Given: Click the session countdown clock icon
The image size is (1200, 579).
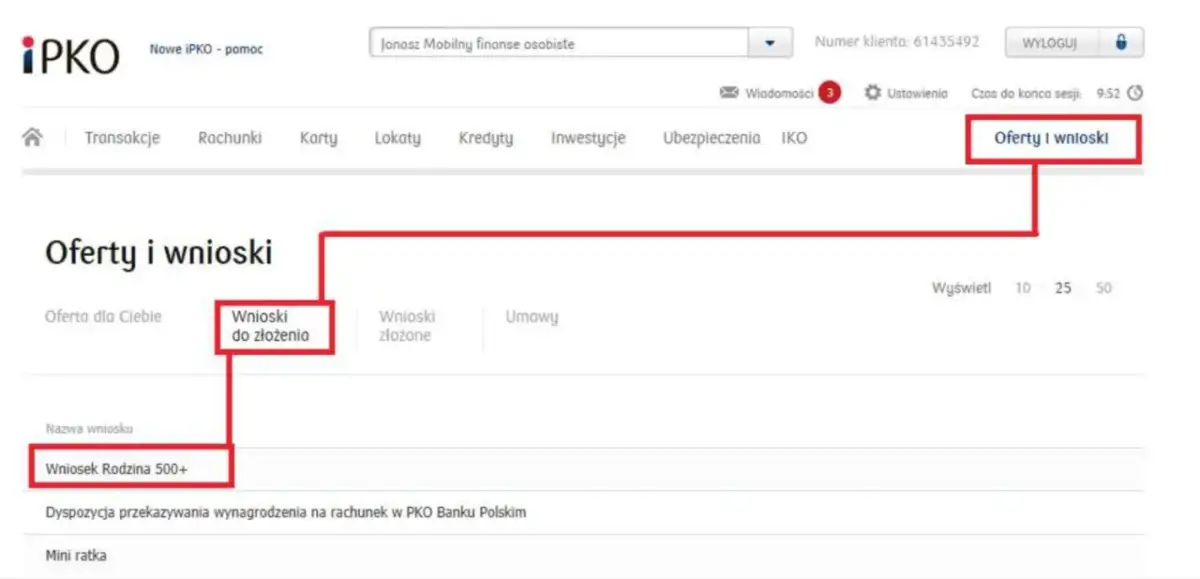Looking at the screenshot, I should [x=1135, y=92].
